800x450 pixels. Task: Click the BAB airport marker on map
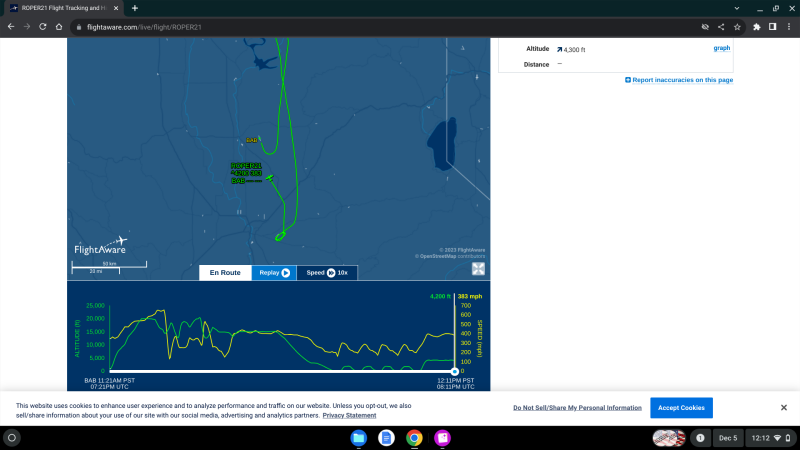[x=252, y=140]
